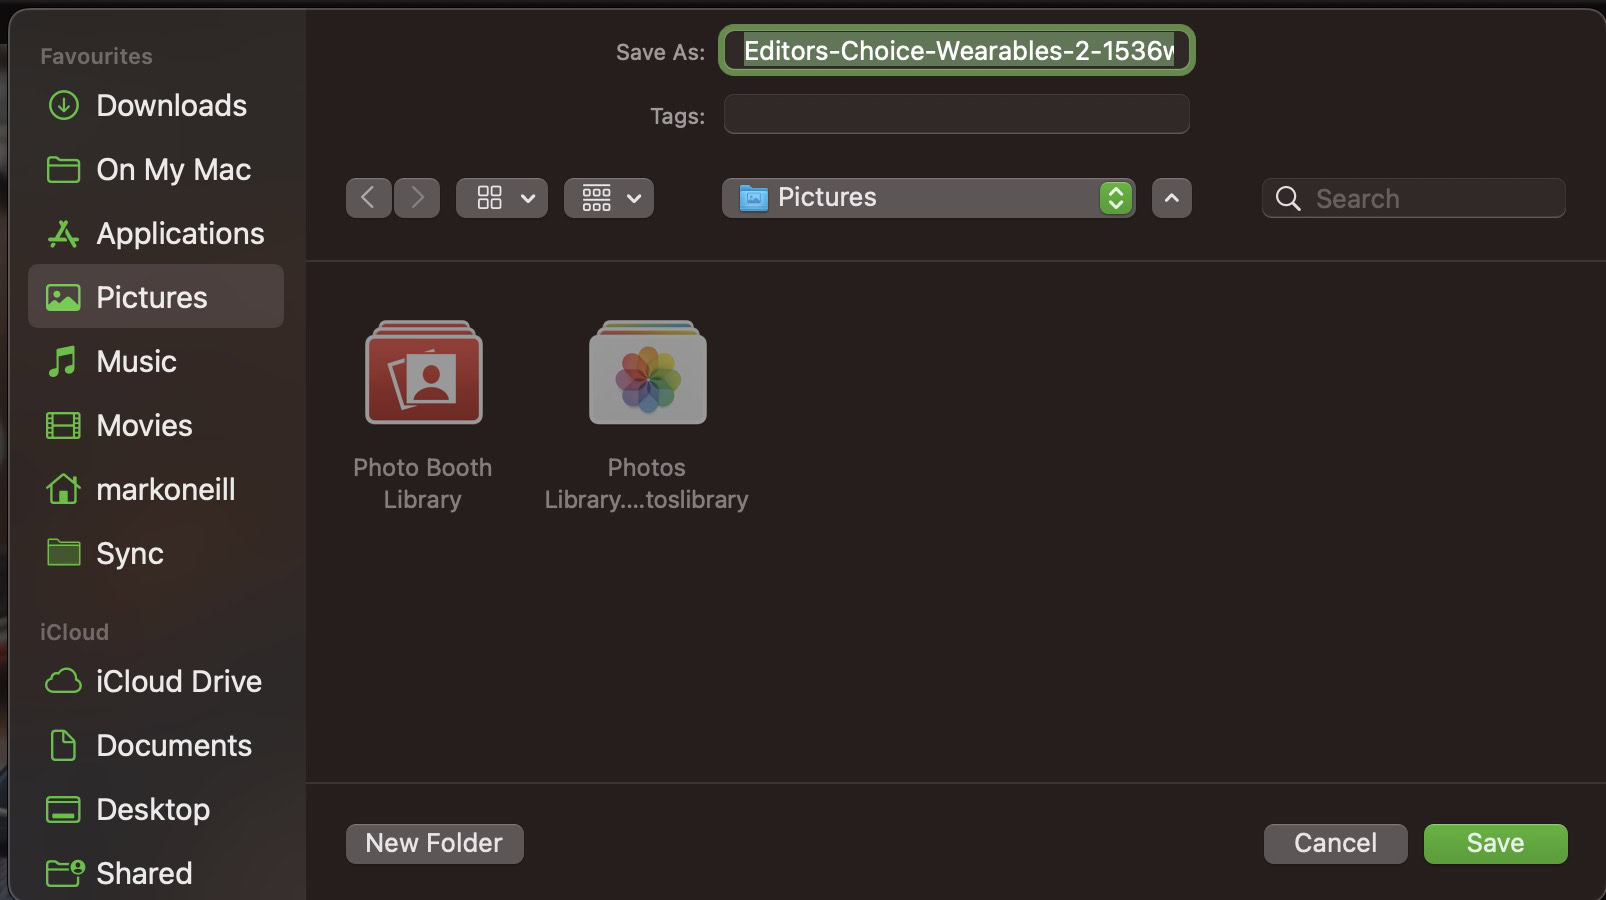The image size is (1606, 900).
Task: Click the Save button
Action: tap(1496, 843)
